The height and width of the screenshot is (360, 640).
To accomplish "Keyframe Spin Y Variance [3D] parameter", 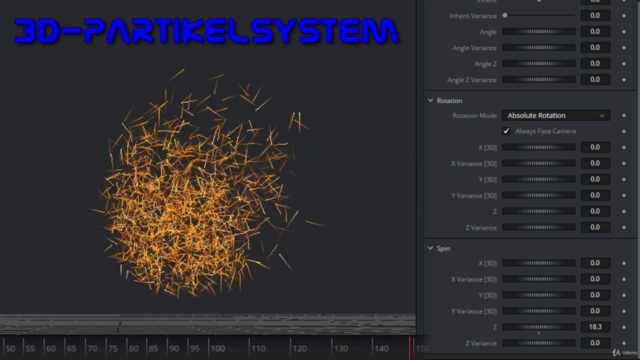I will pyautogui.click(x=624, y=311).
